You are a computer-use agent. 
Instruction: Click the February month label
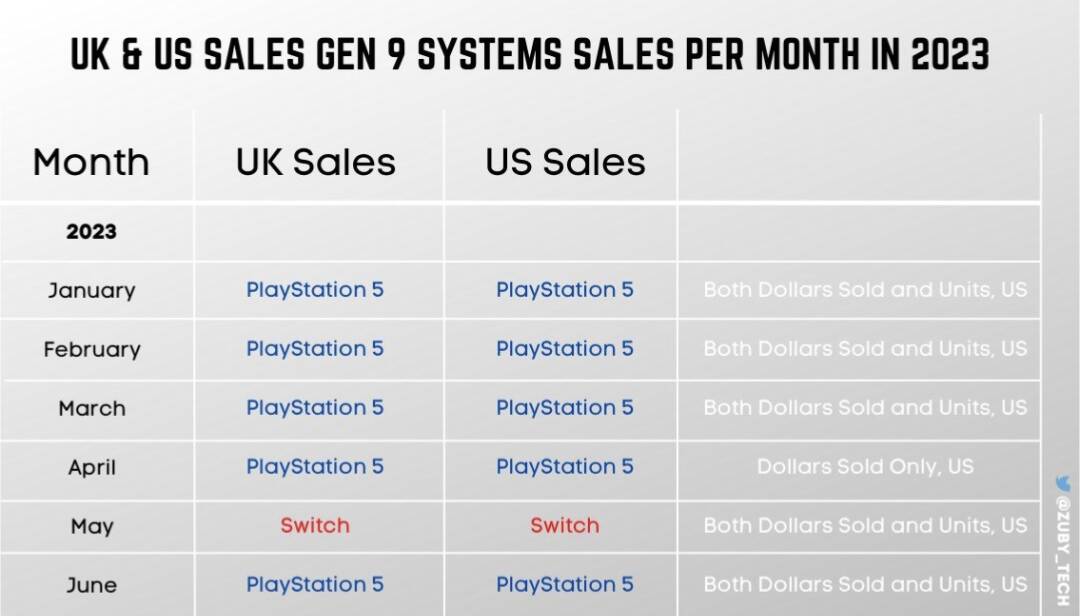(92, 349)
